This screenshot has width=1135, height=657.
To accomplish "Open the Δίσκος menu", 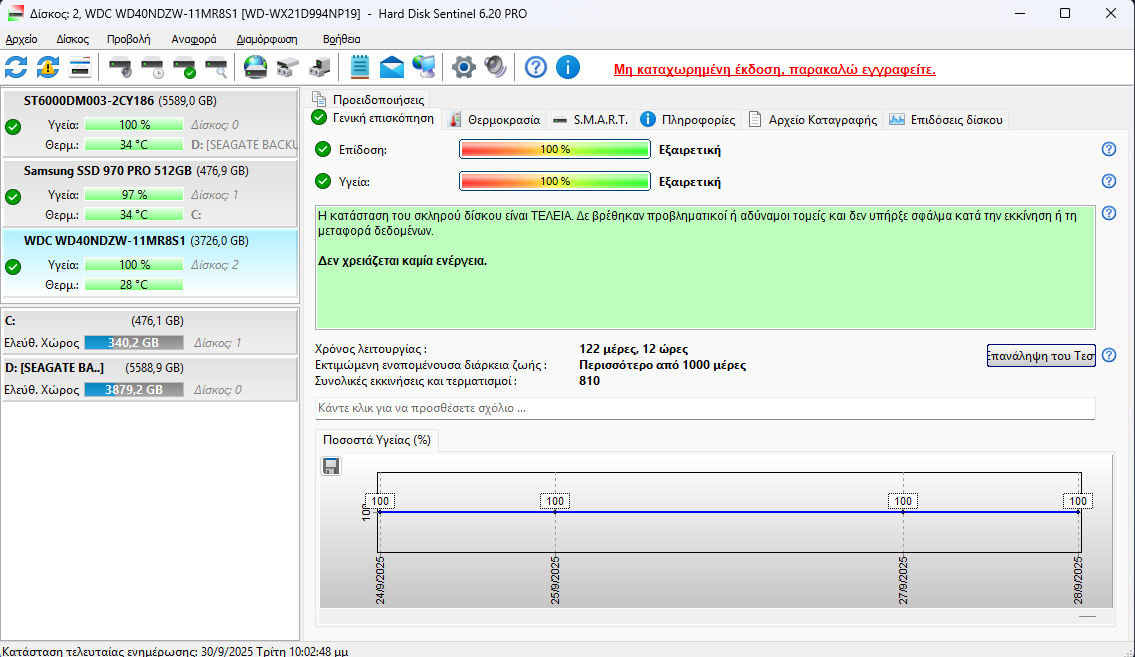I will 73,39.
